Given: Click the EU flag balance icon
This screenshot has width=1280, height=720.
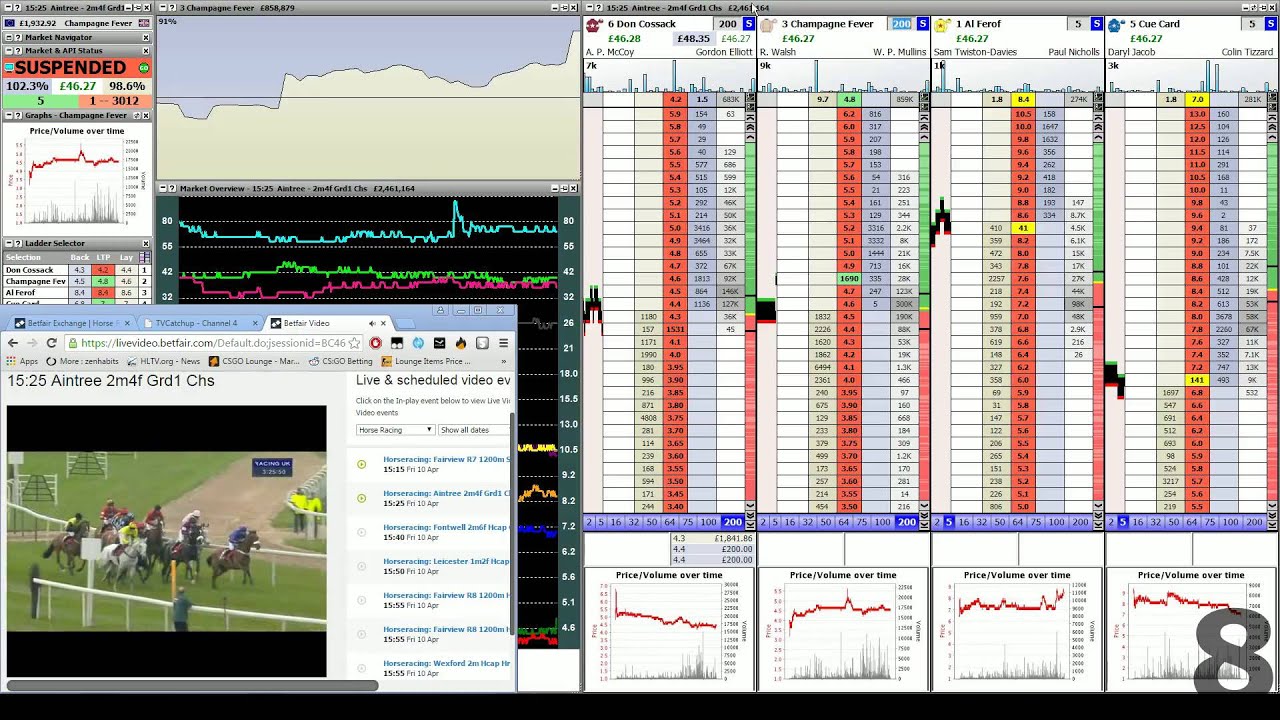Looking at the screenshot, I should click(11, 22).
